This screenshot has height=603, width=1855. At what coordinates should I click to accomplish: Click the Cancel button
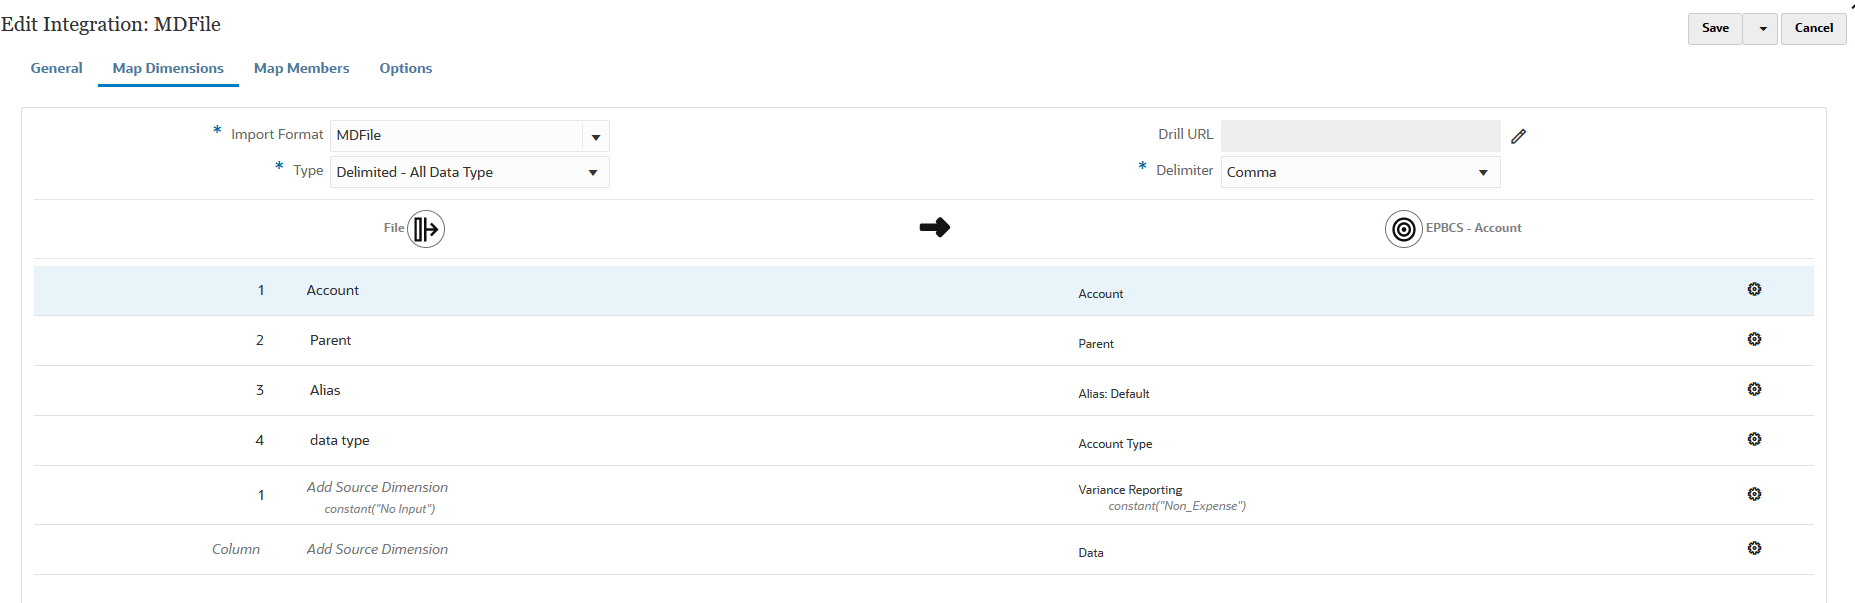pos(1813,28)
